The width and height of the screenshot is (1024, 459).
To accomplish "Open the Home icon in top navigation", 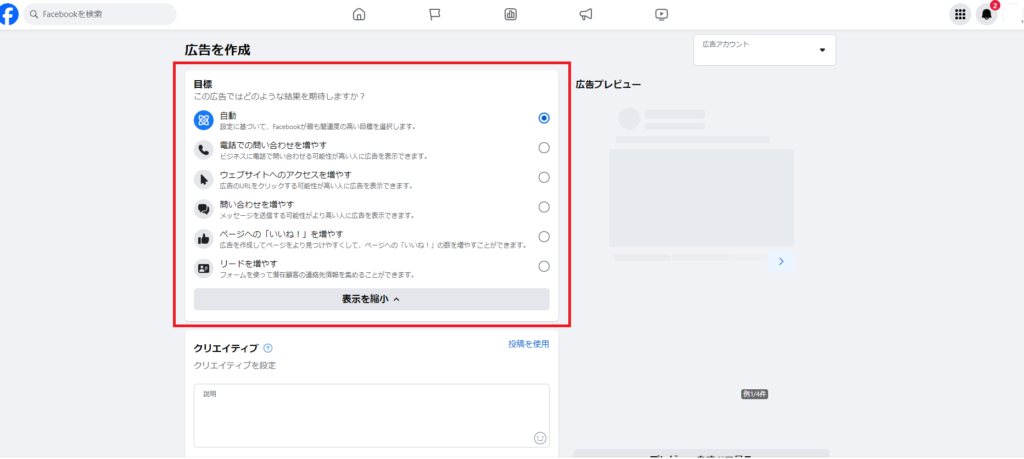I will tap(359, 14).
